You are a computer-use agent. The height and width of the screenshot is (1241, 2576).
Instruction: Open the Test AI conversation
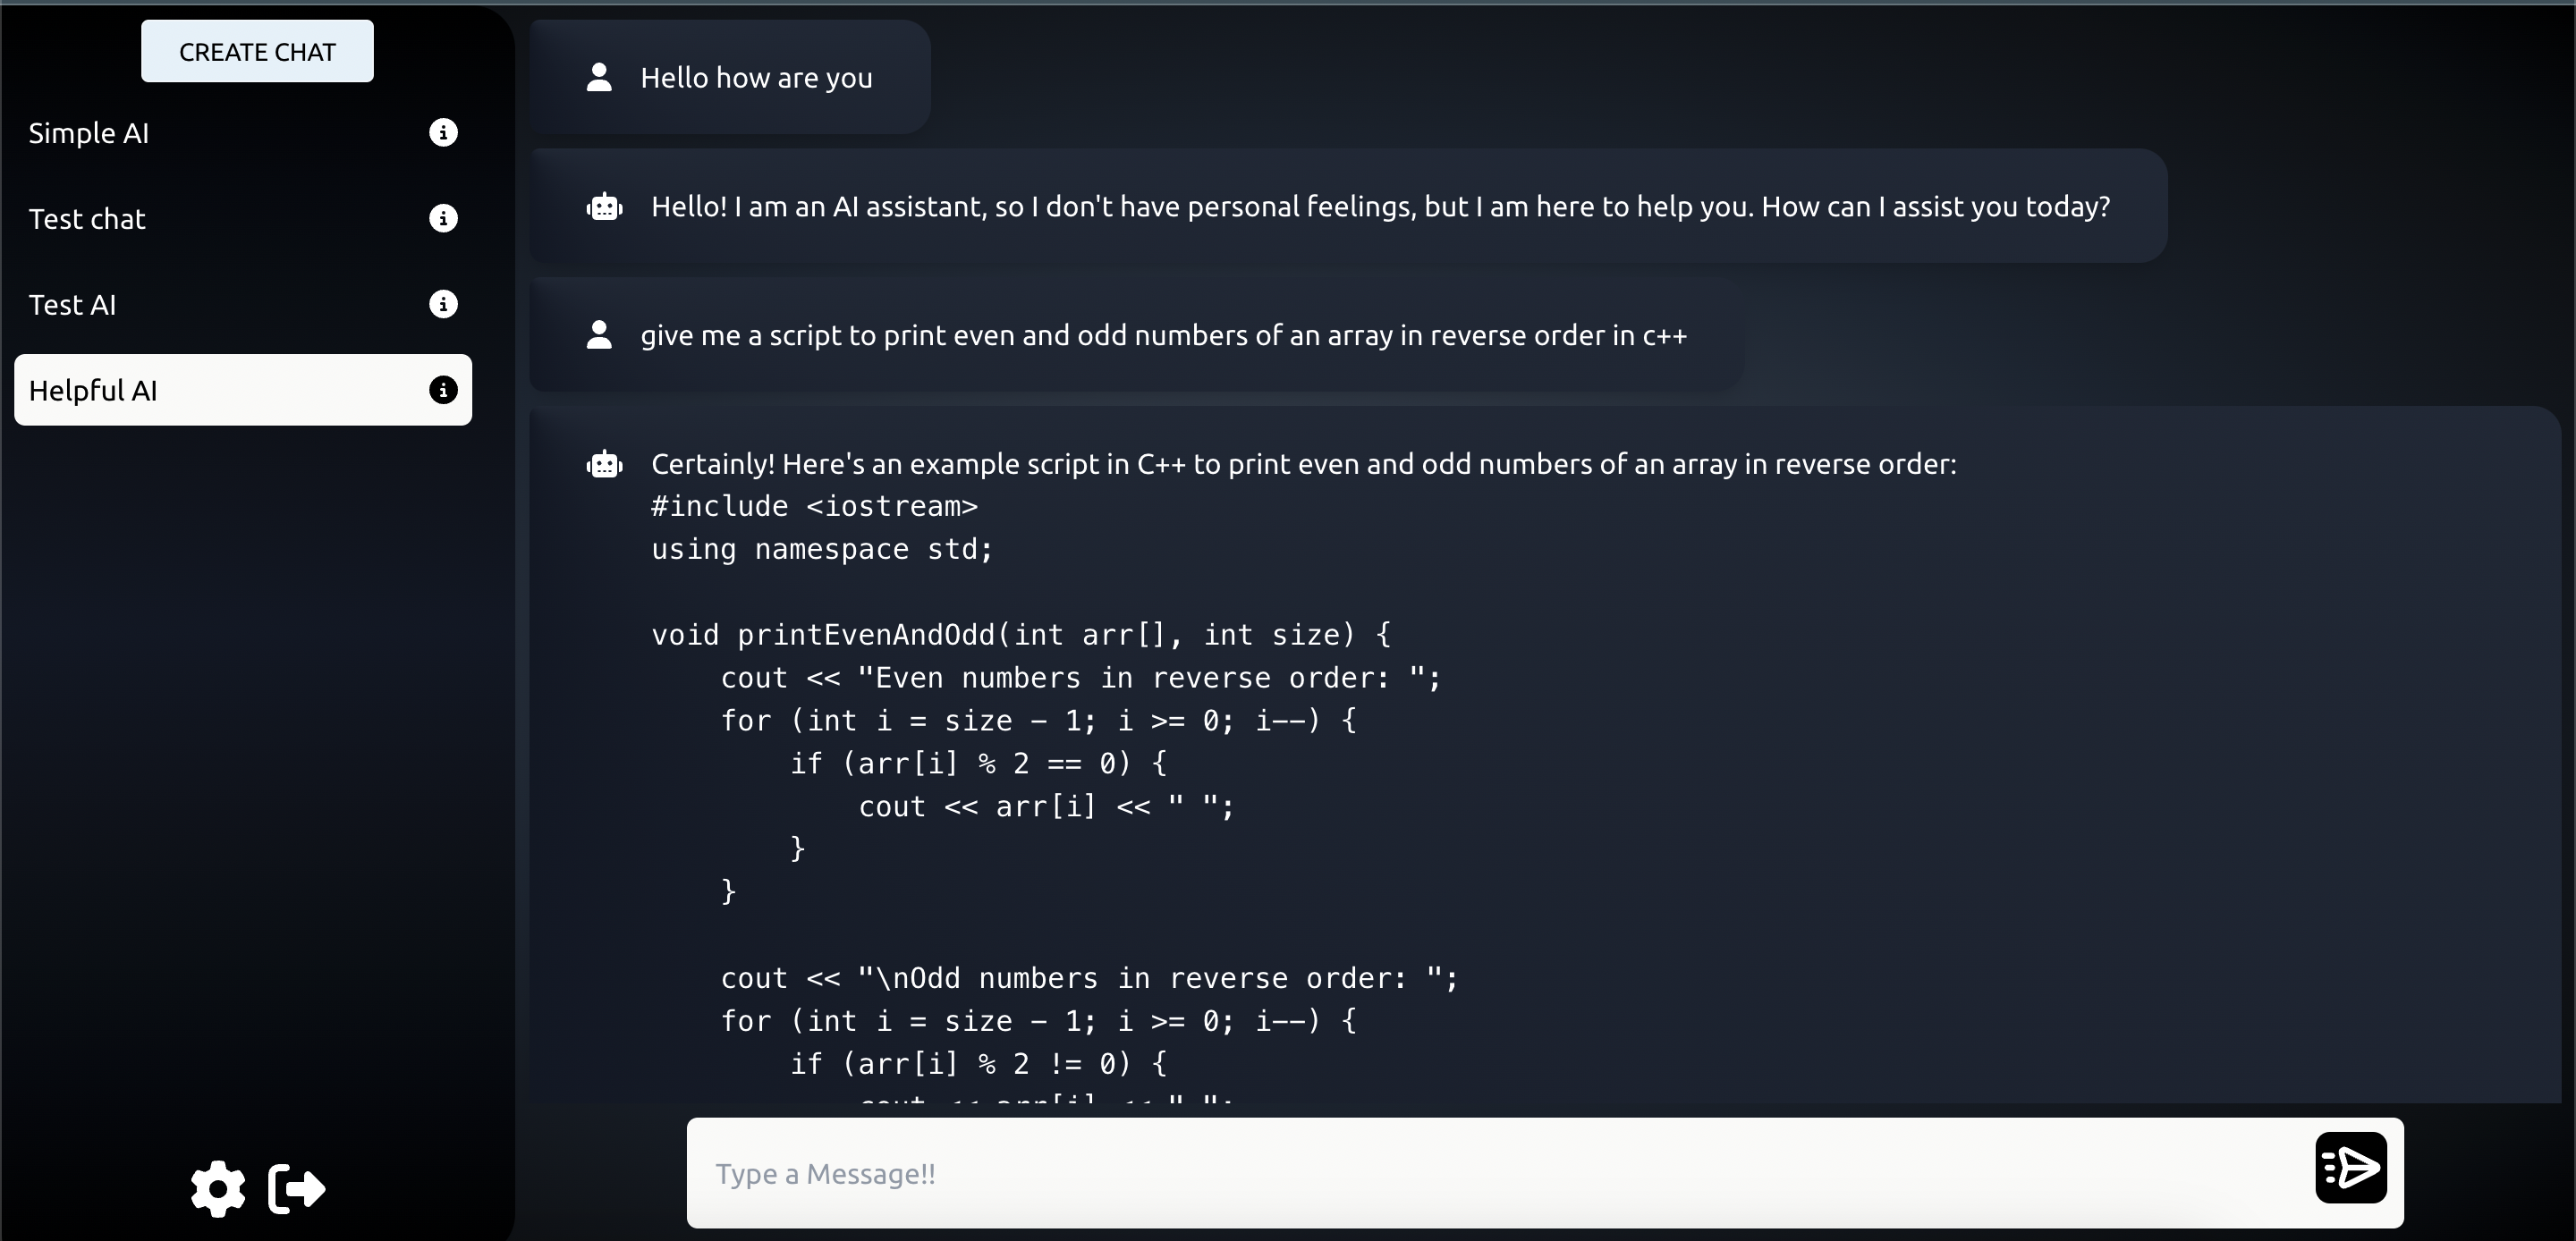tap(72, 305)
